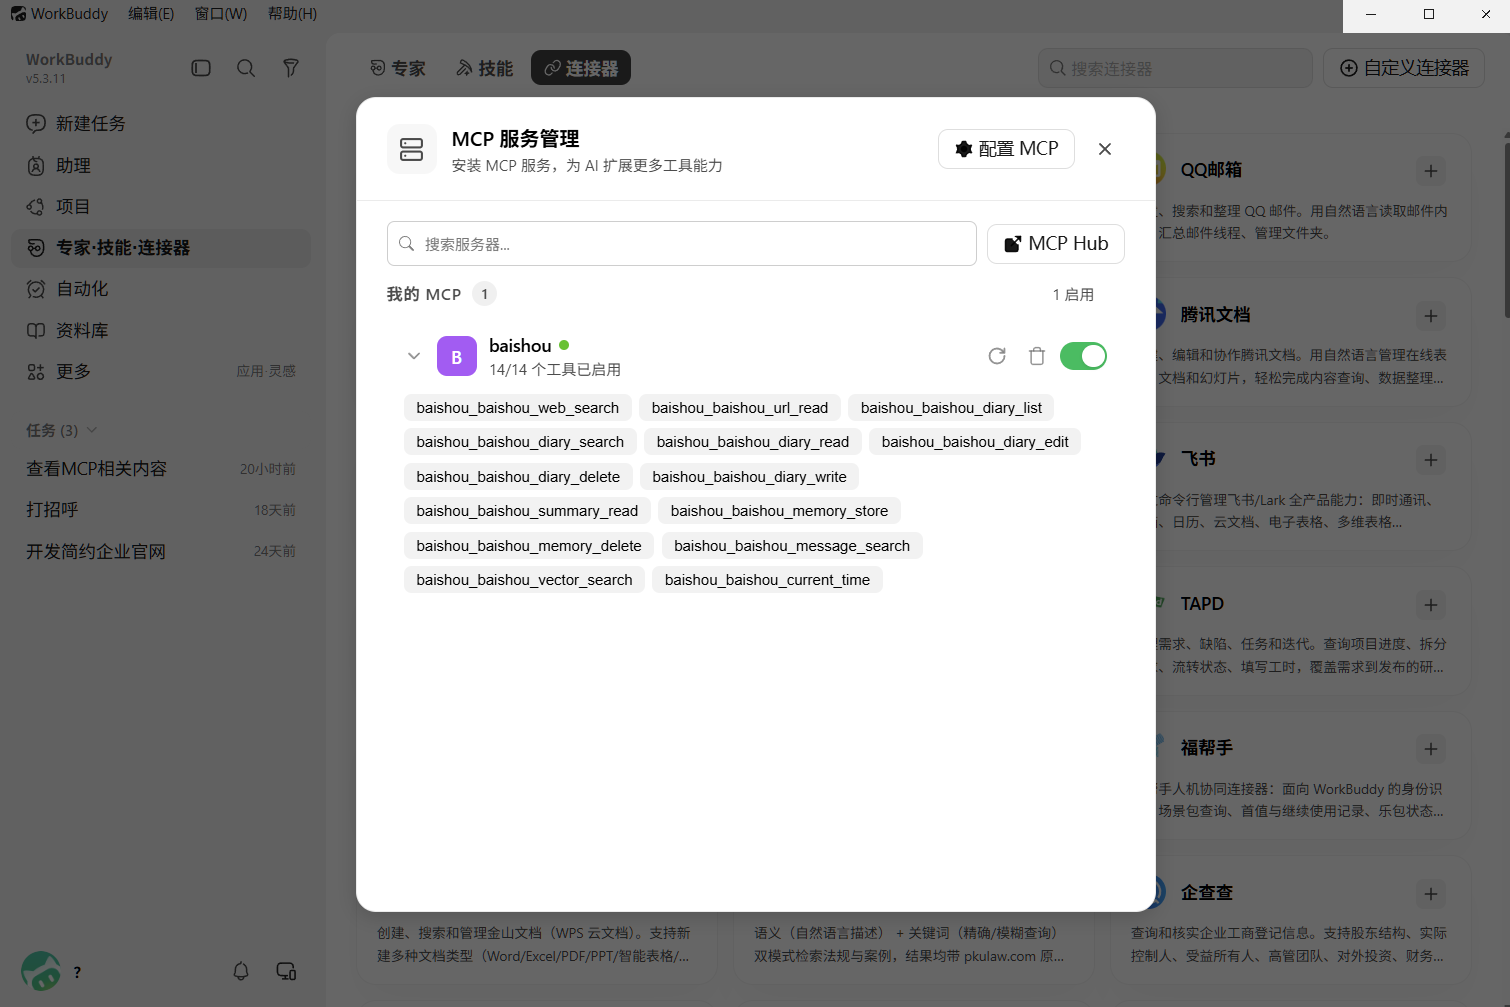1510x1007 pixels.
Task: Switch to the 专家 tab
Action: pos(398,68)
